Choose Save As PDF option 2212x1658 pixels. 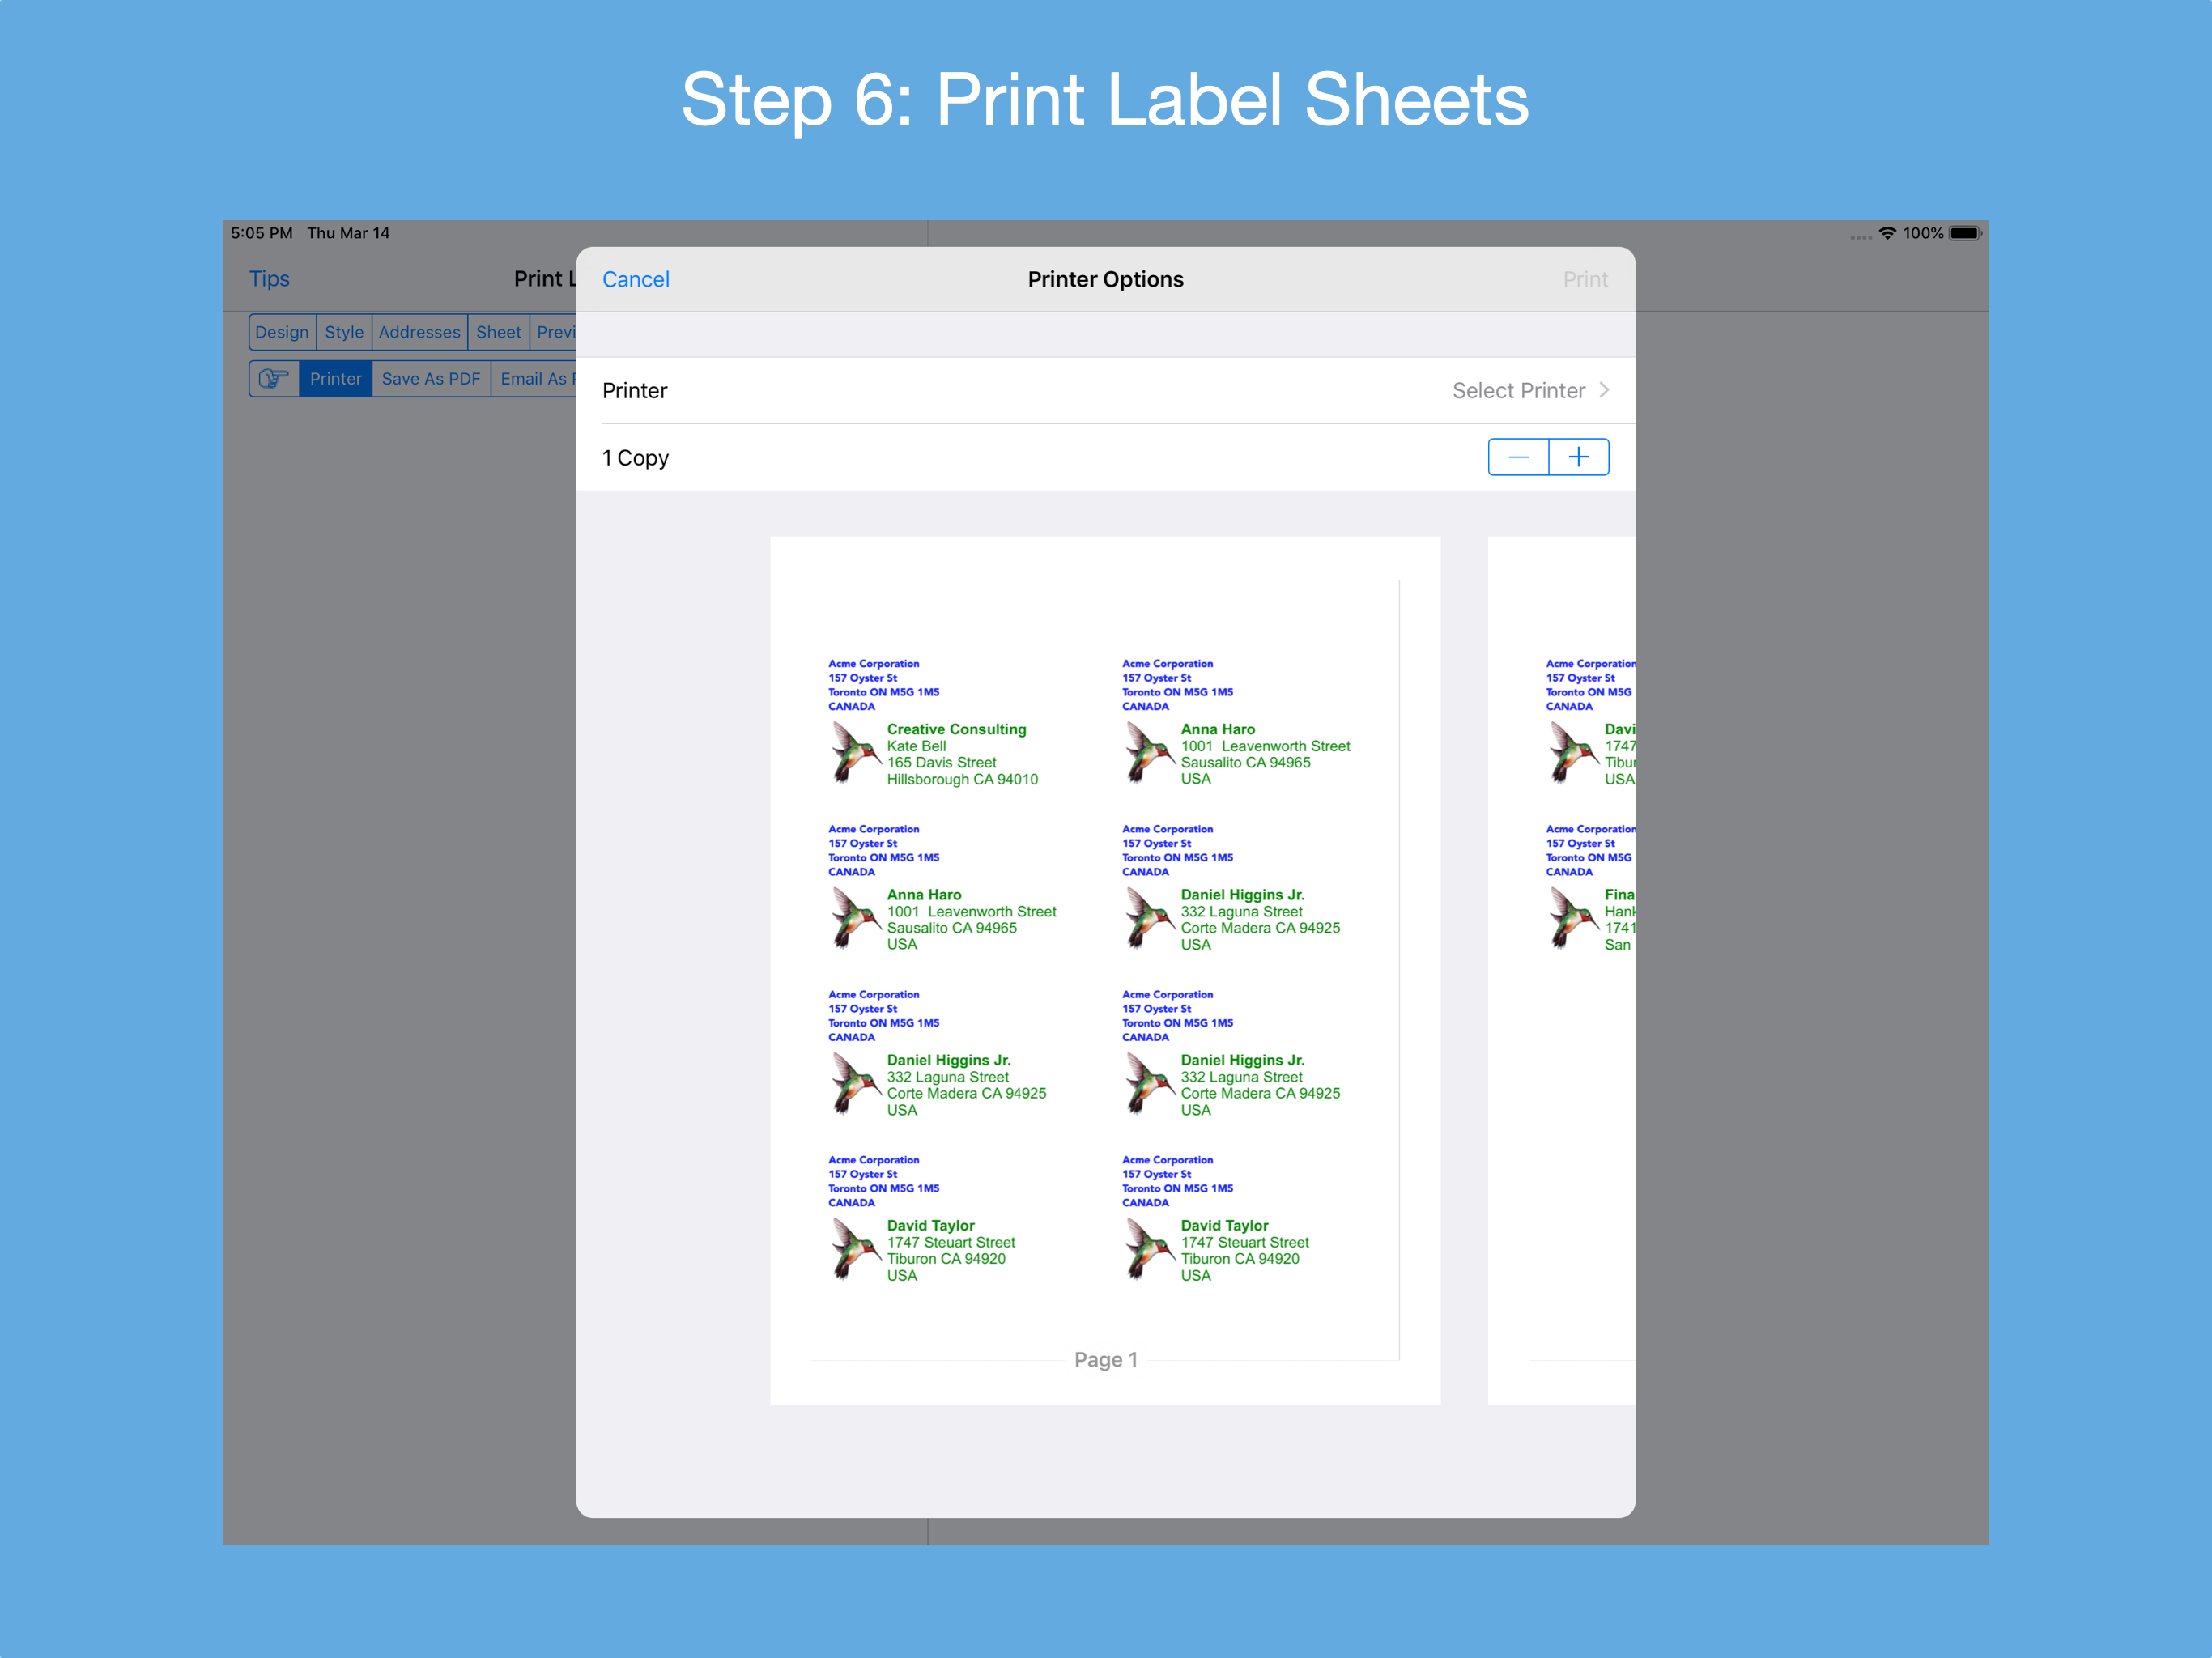click(x=431, y=379)
